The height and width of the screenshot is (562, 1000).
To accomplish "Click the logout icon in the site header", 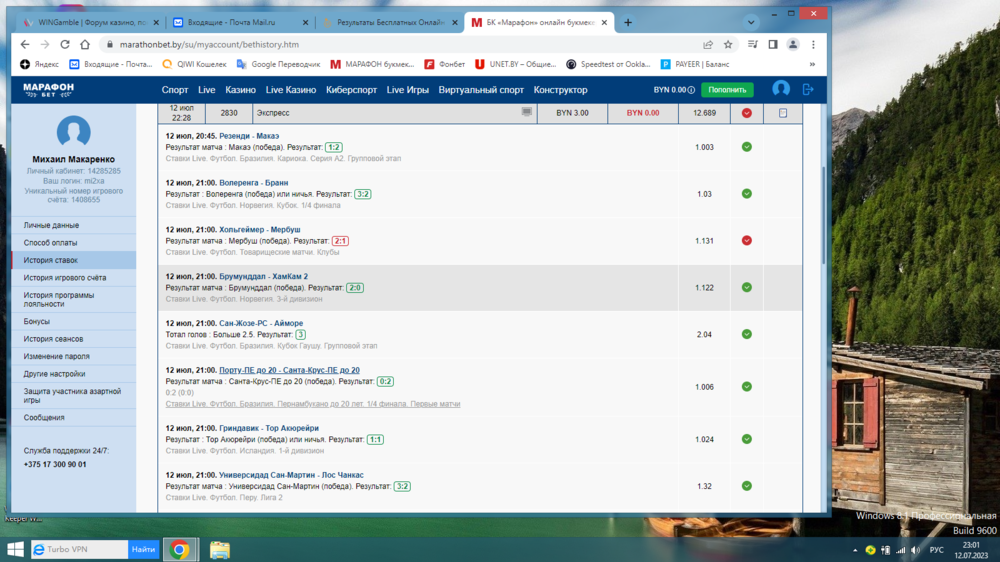I will tap(808, 89).
